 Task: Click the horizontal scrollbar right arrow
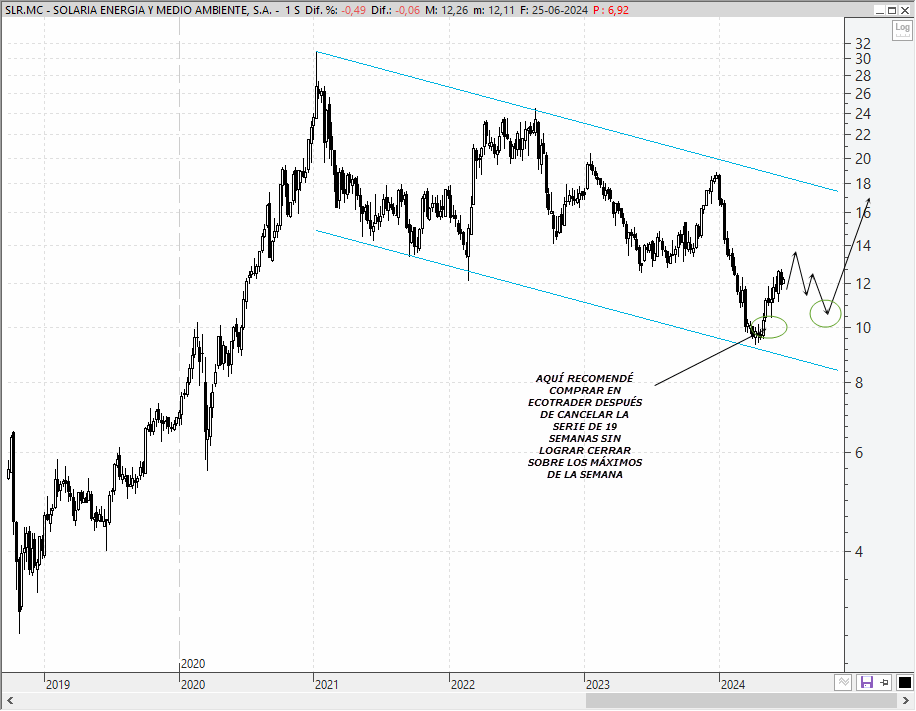coord(906,700)
